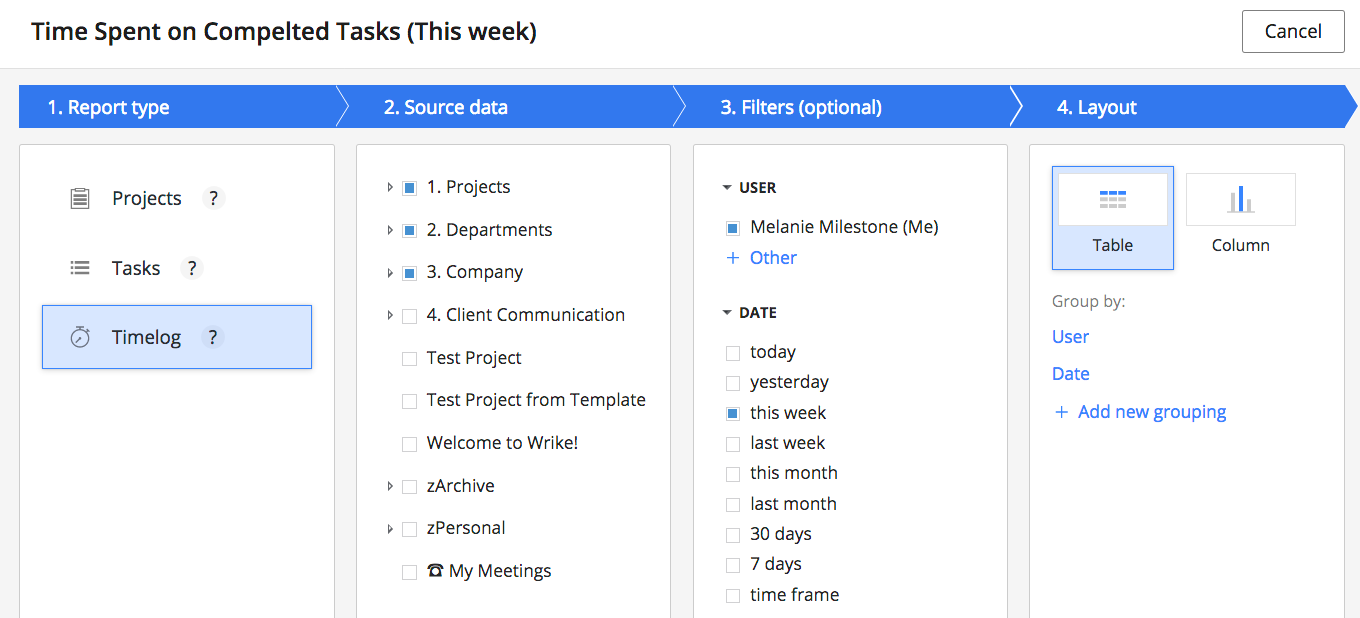Screen dimensions: 1360x618
Task: Uncheck Melanie Milestone (Me) user filter
Action: [733, 228]
